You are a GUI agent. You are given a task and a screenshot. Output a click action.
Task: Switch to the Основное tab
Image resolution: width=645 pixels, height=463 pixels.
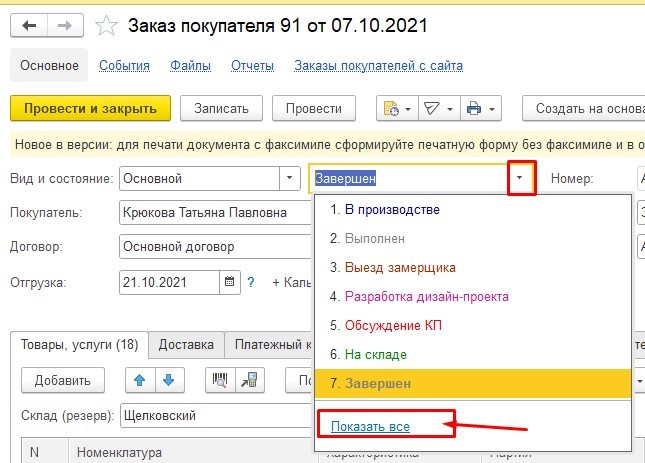tap(49, 65)
